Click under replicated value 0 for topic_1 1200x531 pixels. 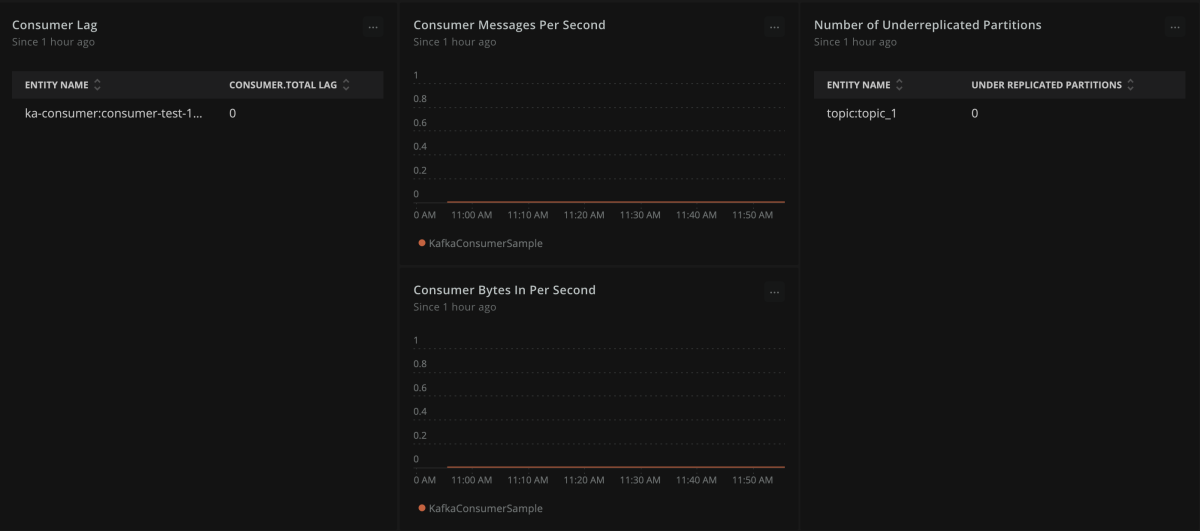coord(975,114)
